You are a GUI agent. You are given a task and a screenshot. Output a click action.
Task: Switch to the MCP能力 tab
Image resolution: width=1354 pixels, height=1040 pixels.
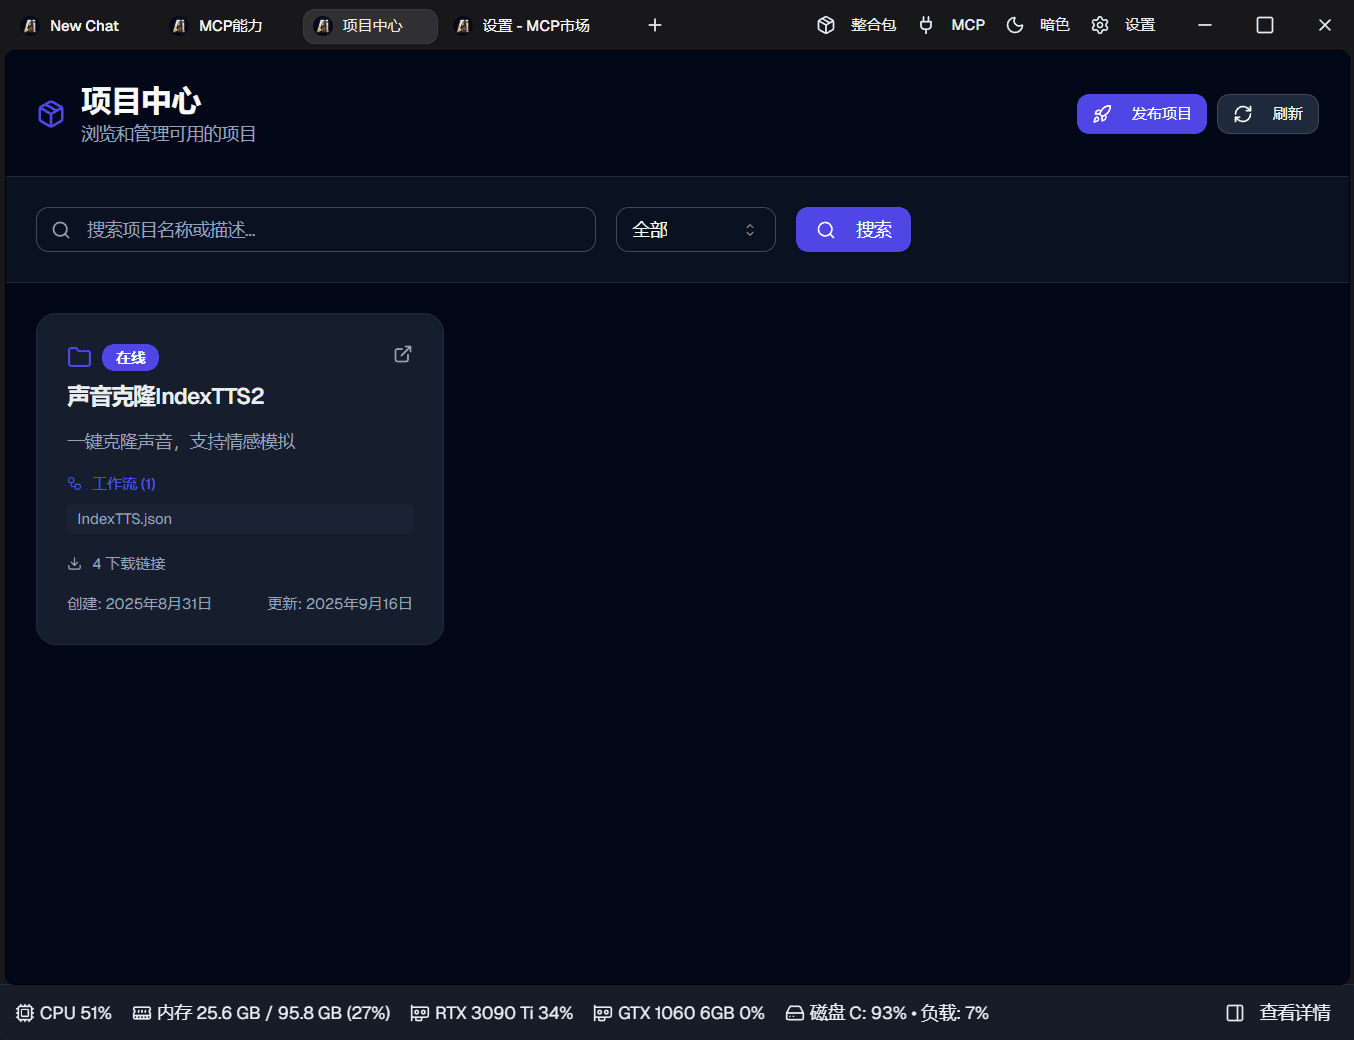tap(218, 26)
